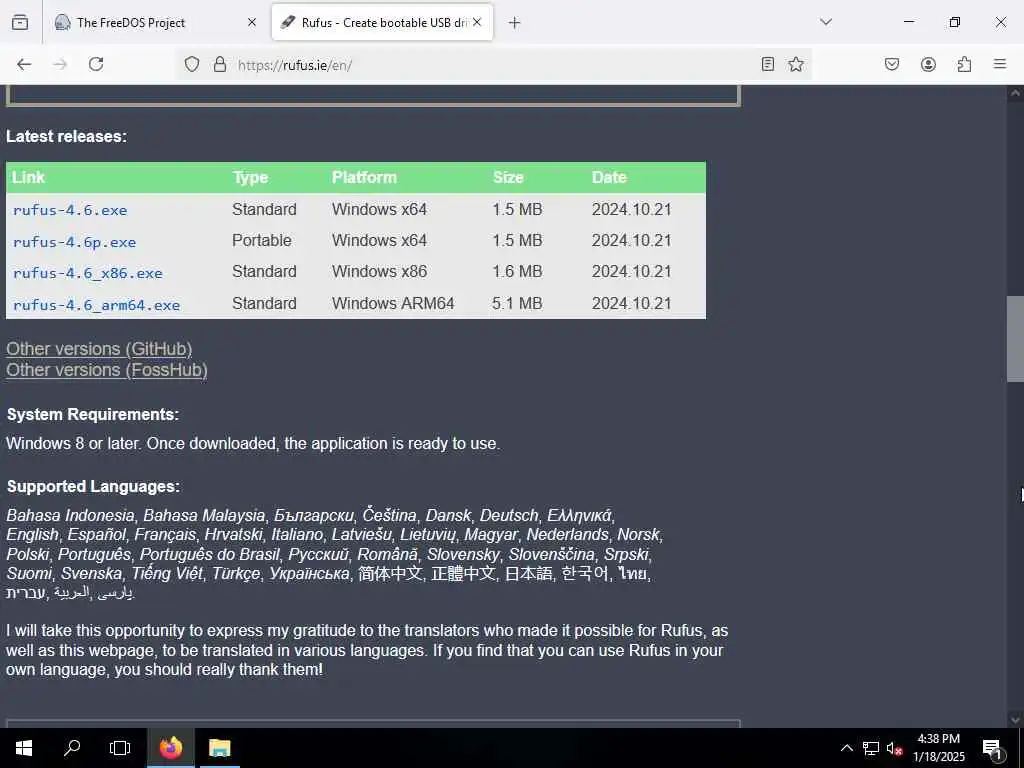1024x768 pixels.
Task: Close The FreeDOS Project tab
Action: click(x=252, y=23)
